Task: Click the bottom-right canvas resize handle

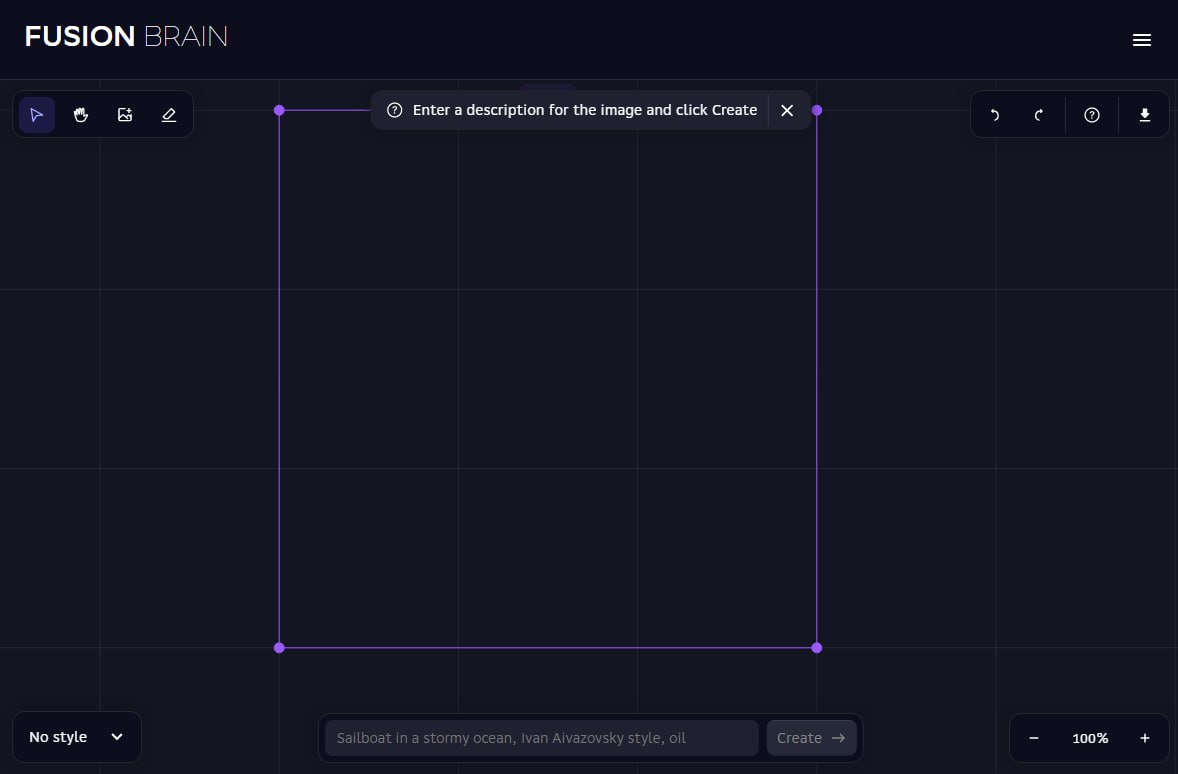Action: 817,648
